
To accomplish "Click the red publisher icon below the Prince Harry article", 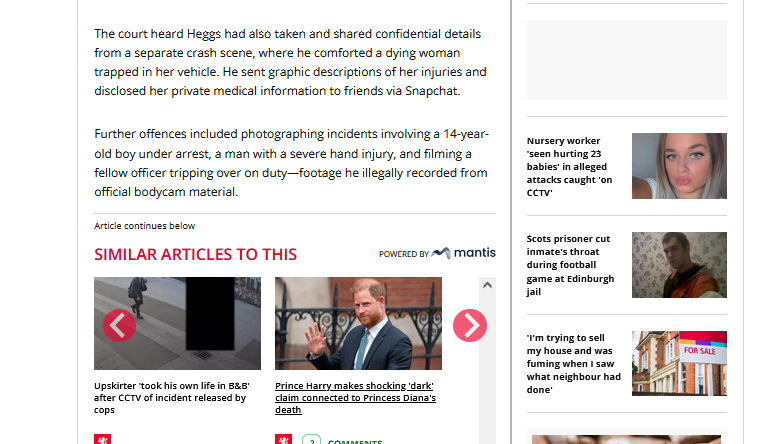I will point(284,439).
